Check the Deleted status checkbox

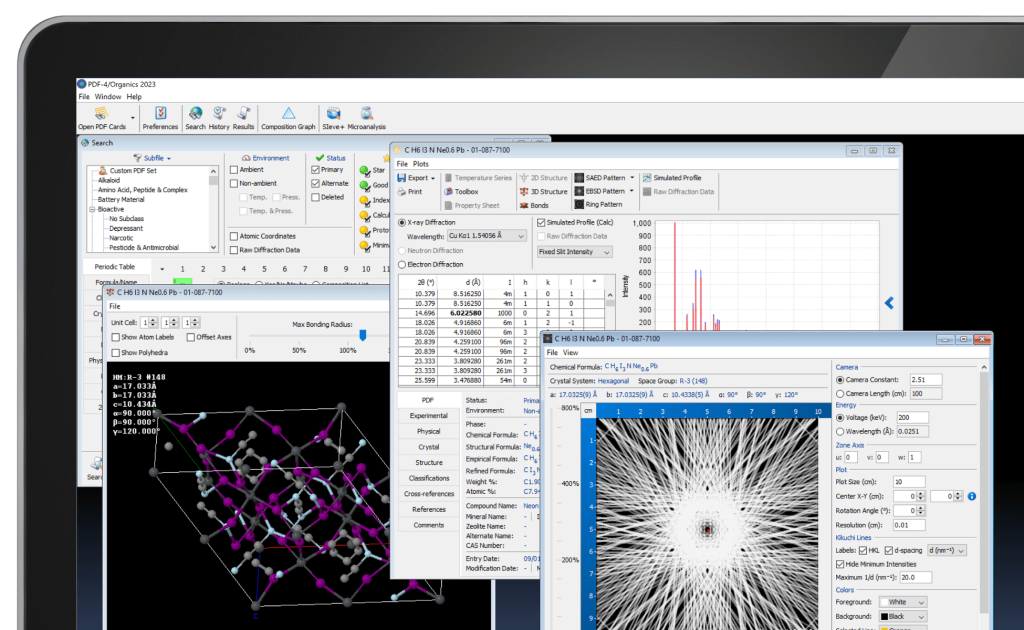click(x=315, y=197)
